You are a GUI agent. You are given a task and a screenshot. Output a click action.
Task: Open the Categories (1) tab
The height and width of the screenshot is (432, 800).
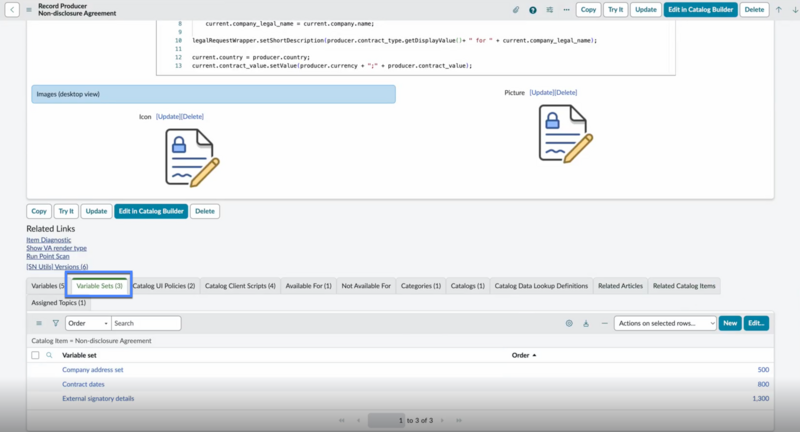pyautogui.click(x=420, y=286)
